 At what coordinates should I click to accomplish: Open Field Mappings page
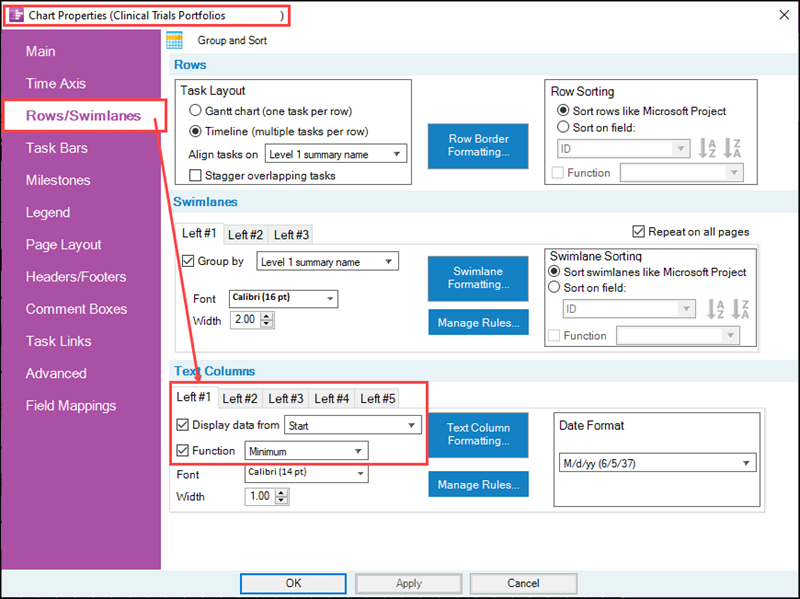pos(71,406)
